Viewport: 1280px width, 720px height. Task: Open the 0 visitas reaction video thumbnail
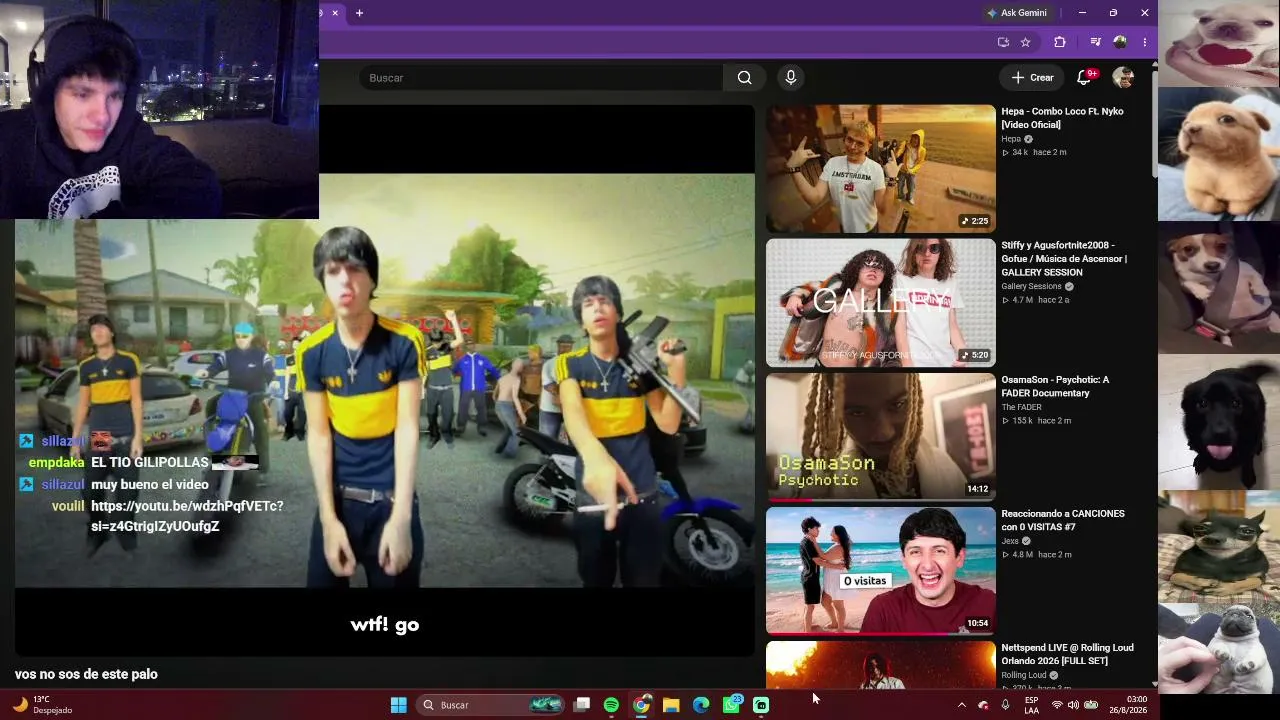[x=881, y=571]
